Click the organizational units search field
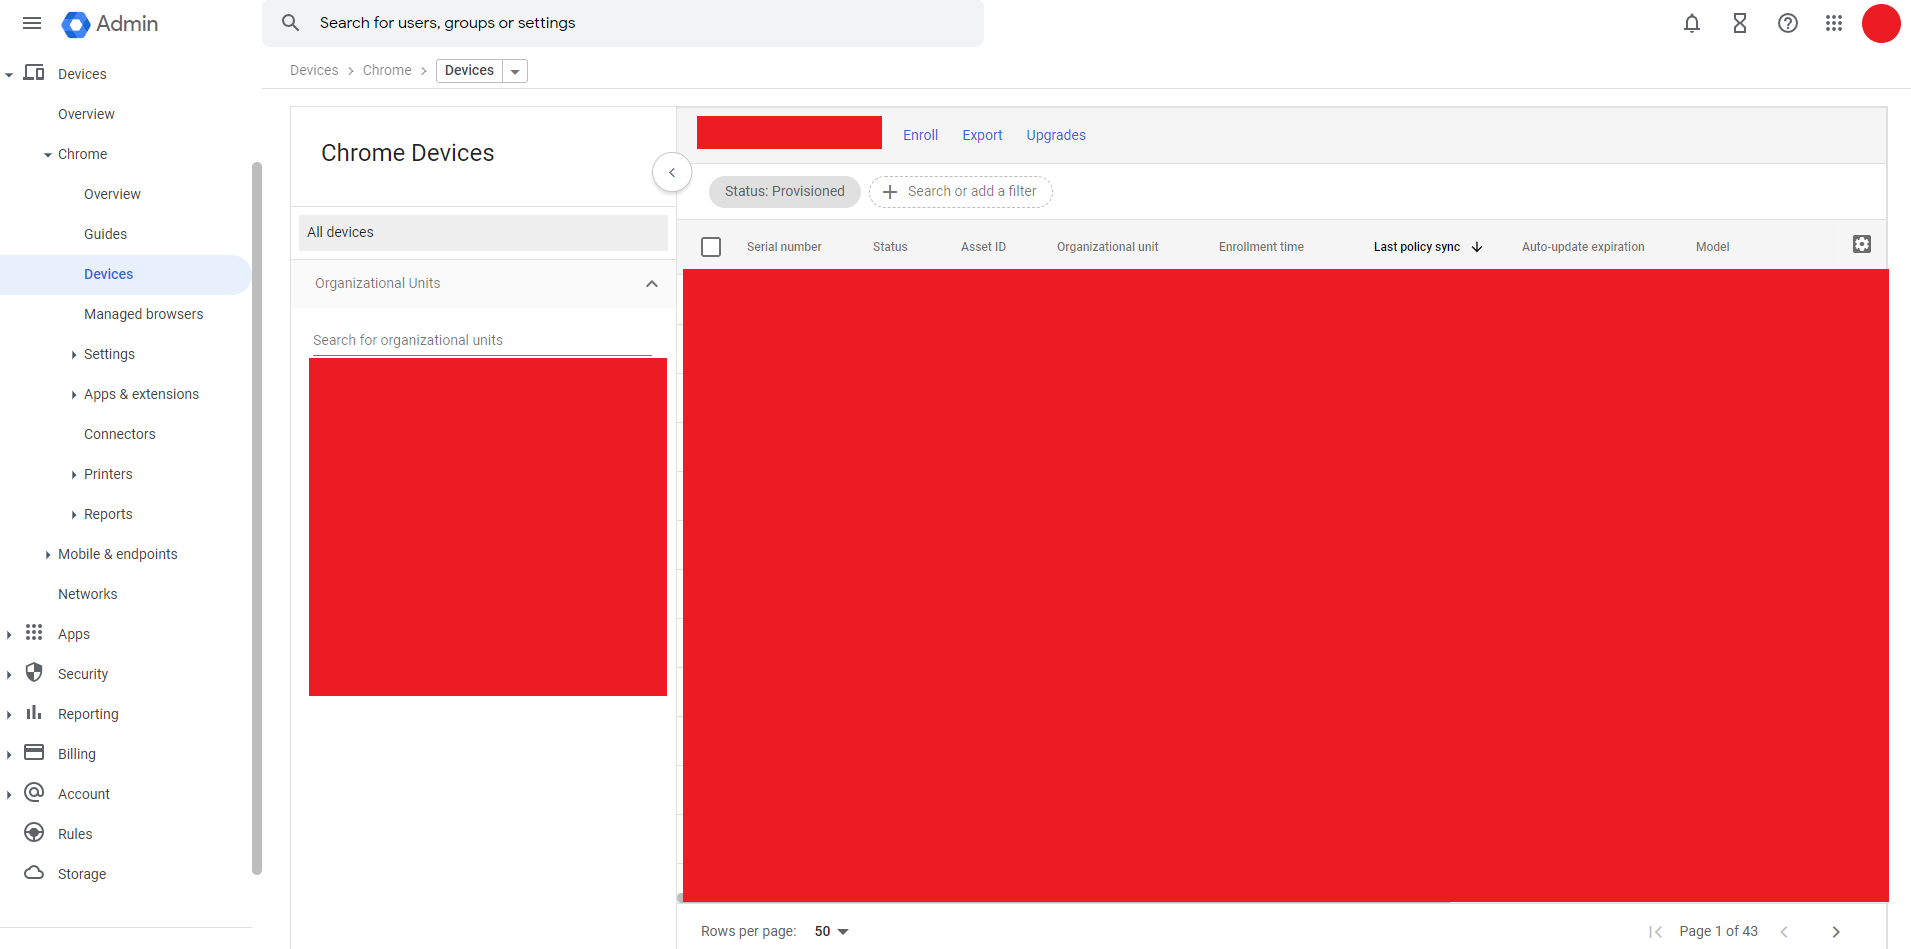The width and height of the screenshot is (1911, 949). pos(480,339)
